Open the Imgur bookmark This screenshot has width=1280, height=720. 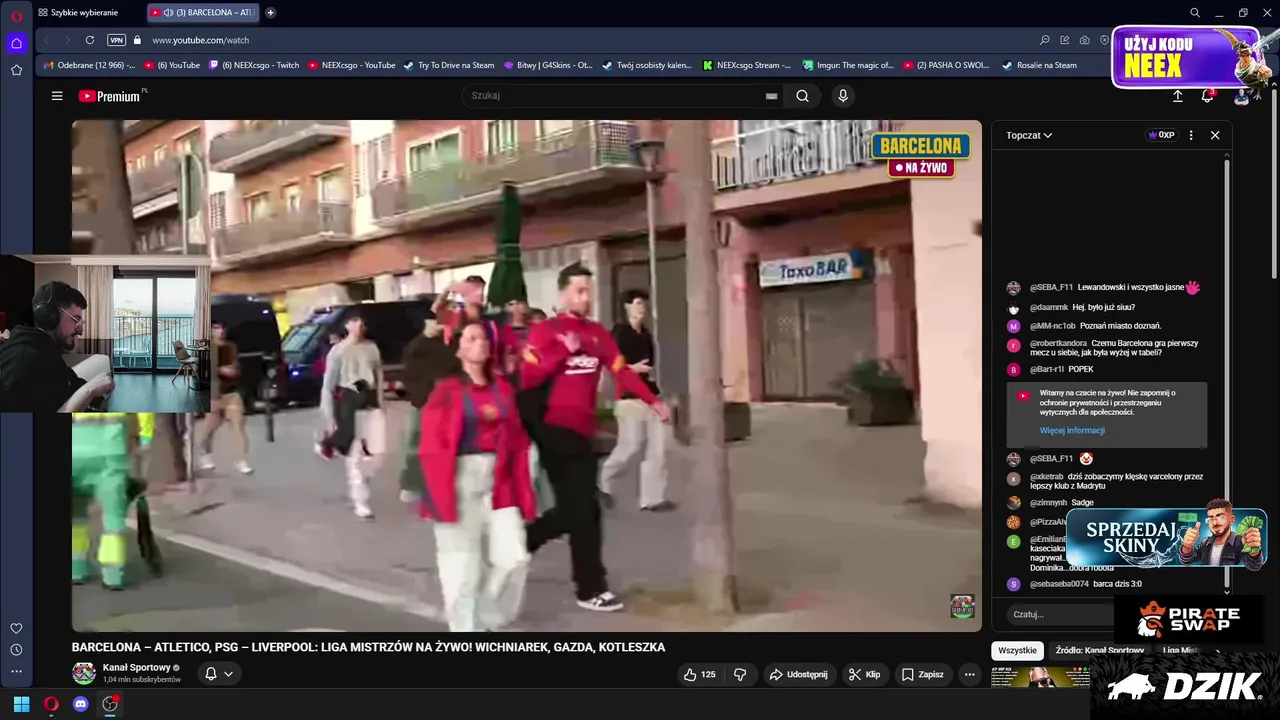pos(848,65)
